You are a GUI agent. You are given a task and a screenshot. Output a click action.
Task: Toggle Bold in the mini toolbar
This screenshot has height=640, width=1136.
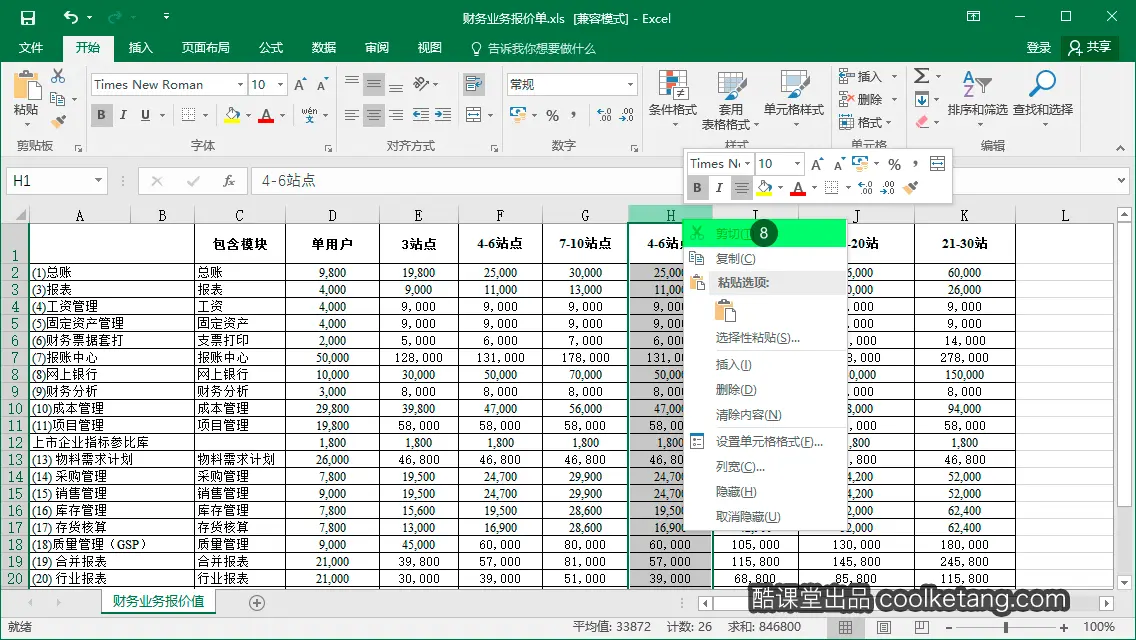point(697,188)
